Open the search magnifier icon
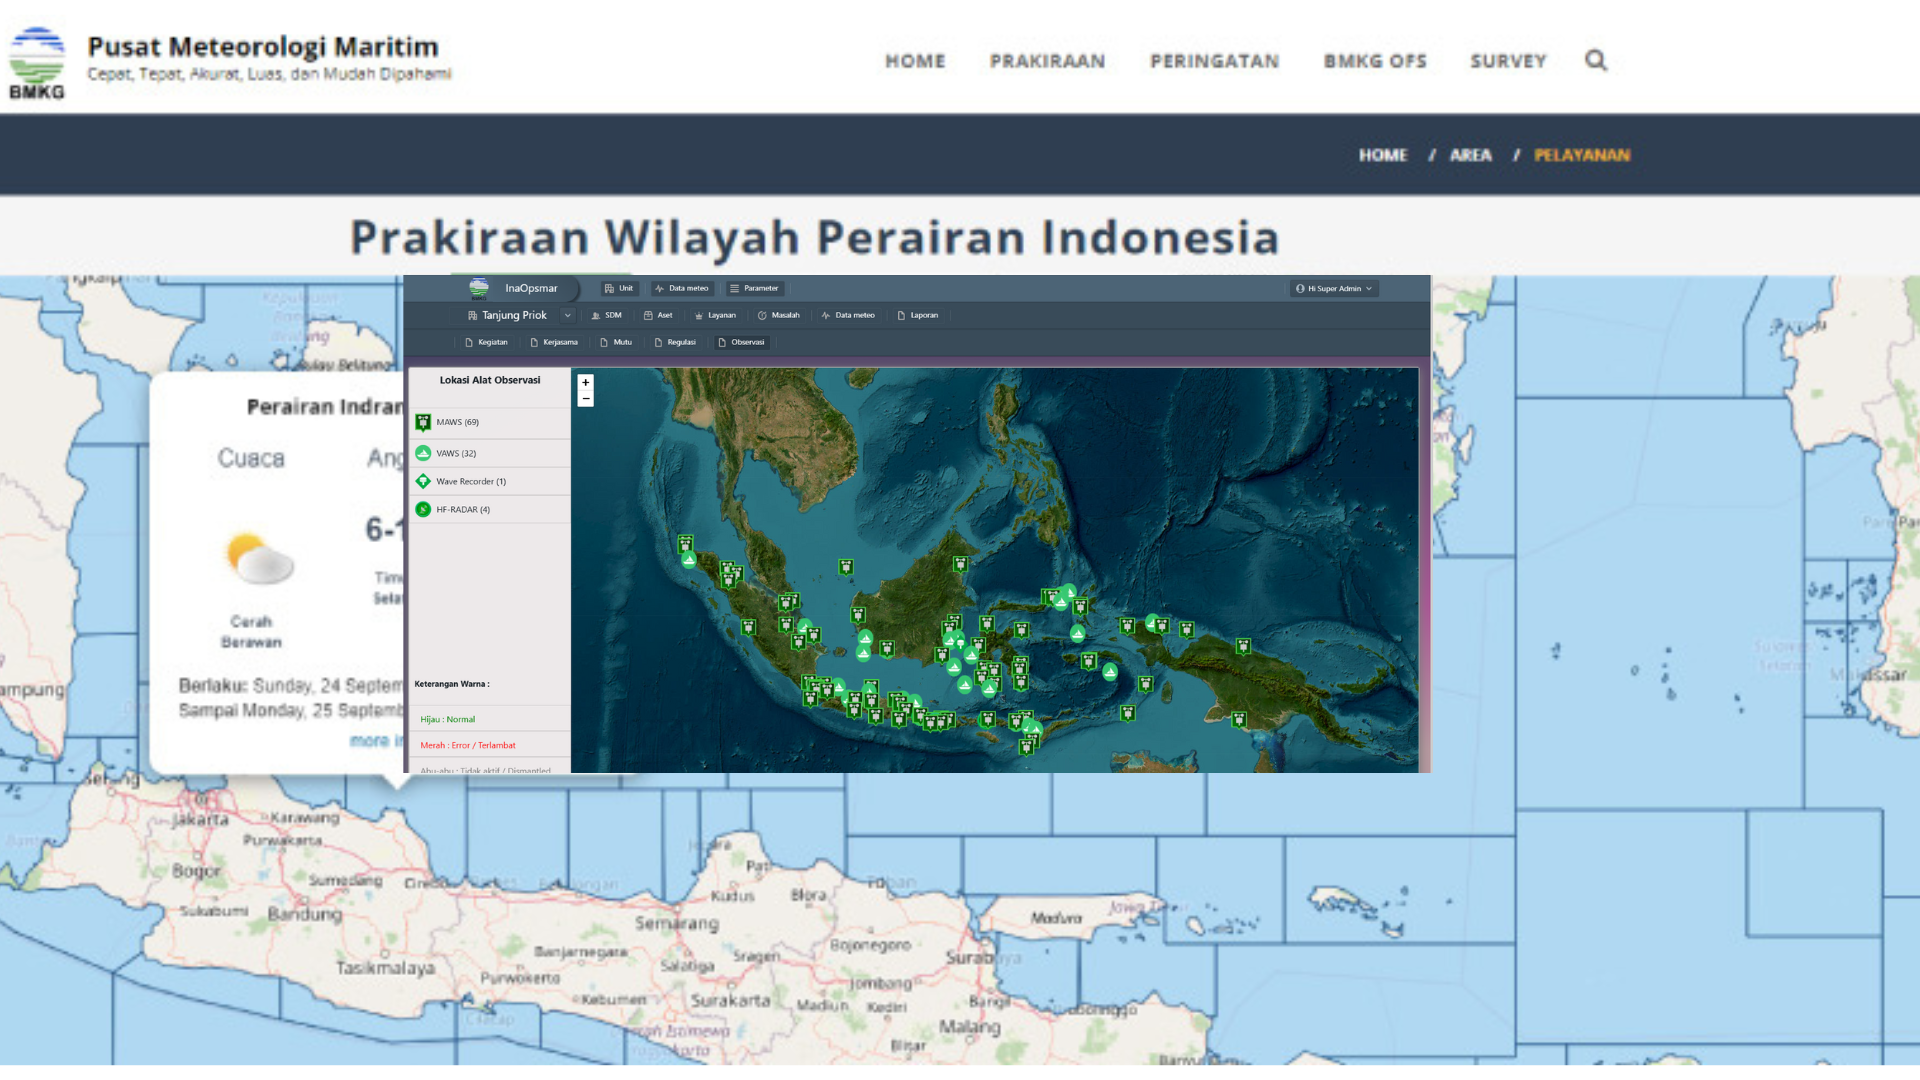This screenshot has width=1920, height=1080. (x=1596, y=61)
